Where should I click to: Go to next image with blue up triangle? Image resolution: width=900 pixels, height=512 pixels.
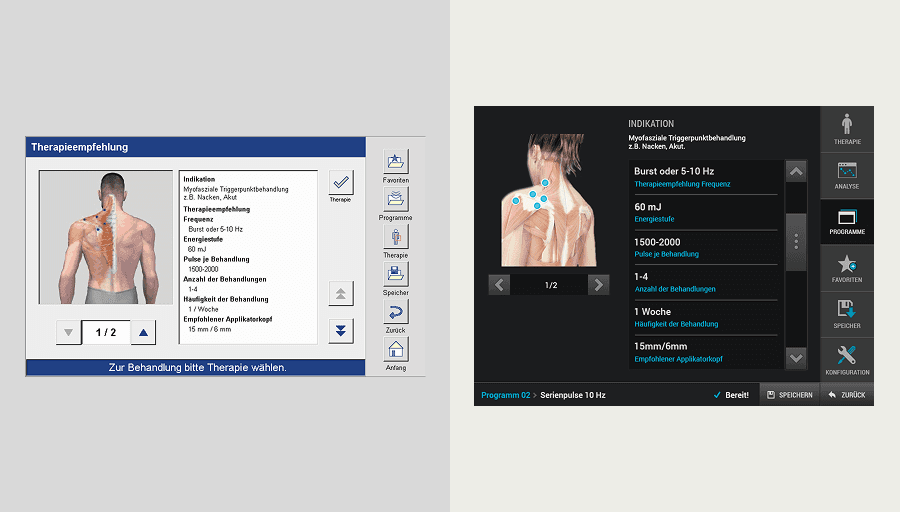(x=143, y=332)
